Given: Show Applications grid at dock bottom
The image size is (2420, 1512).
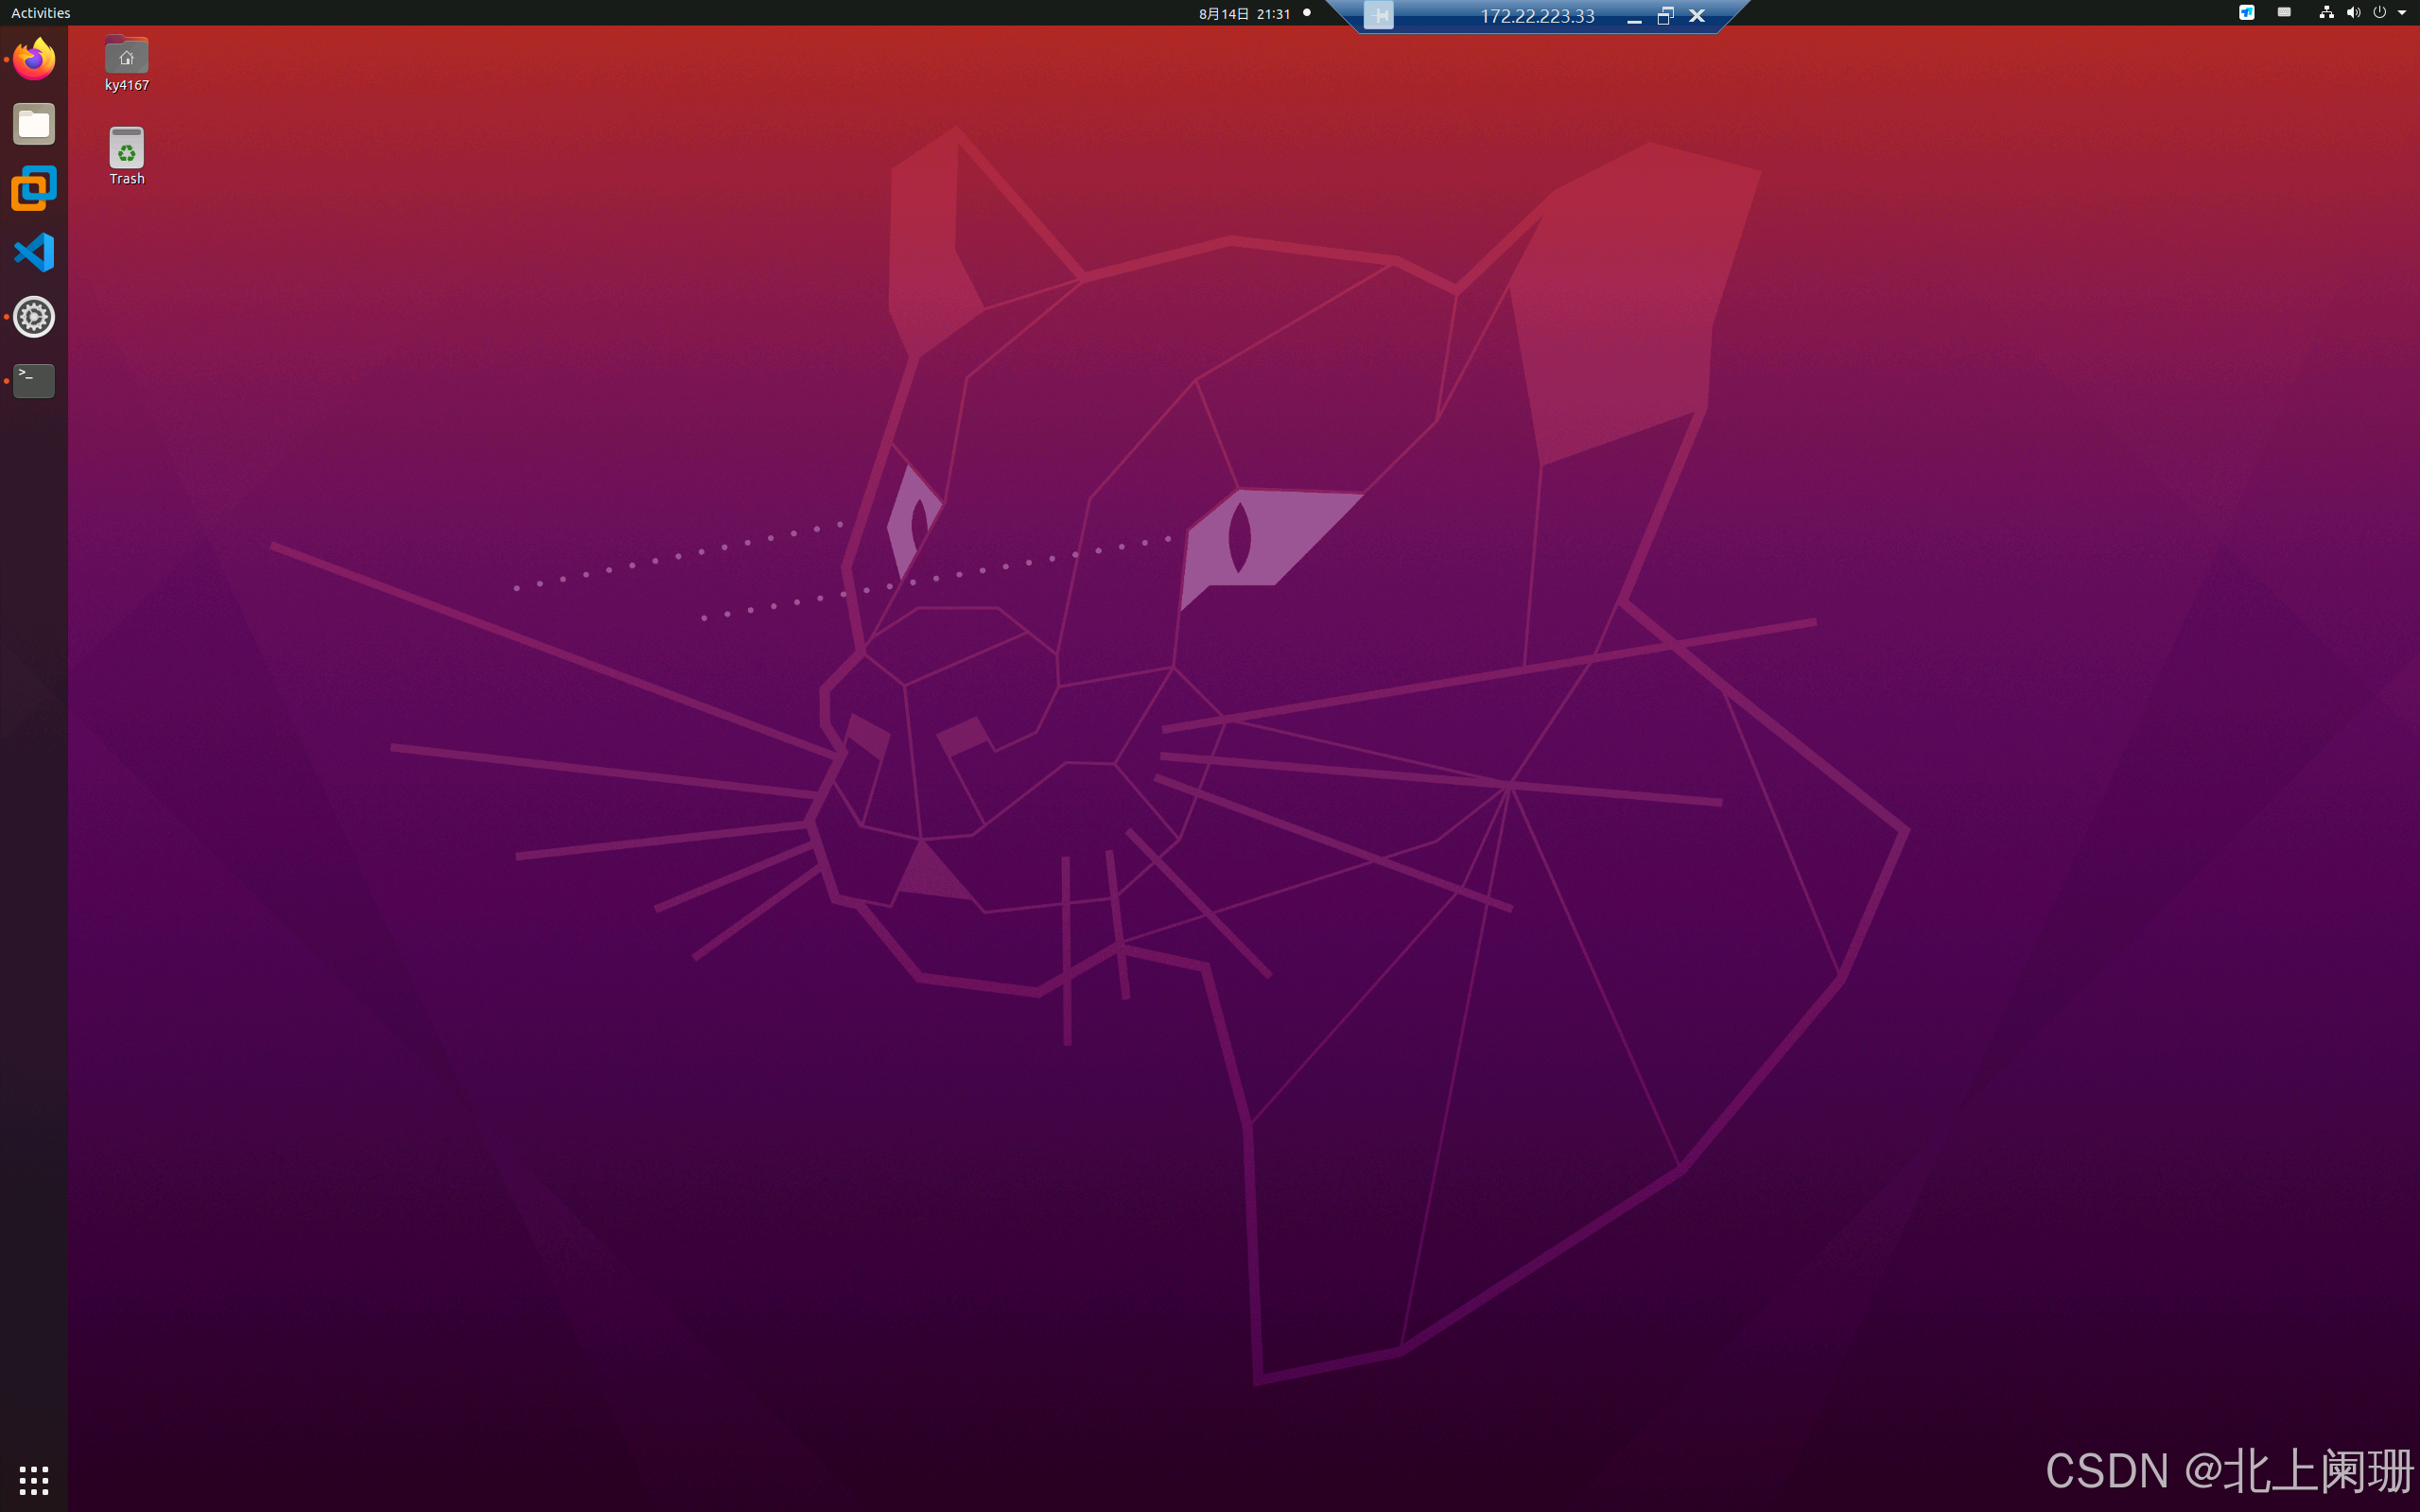Looking at the screenshot, I should [x=34, y=1479].
